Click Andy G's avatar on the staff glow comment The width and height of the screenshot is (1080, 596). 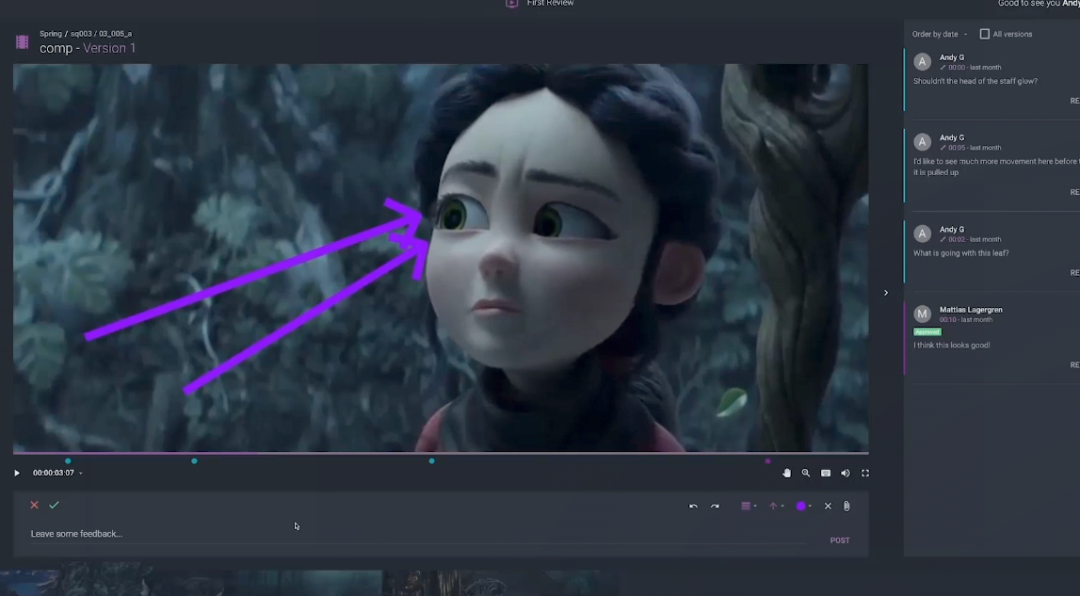coord(922,62)
